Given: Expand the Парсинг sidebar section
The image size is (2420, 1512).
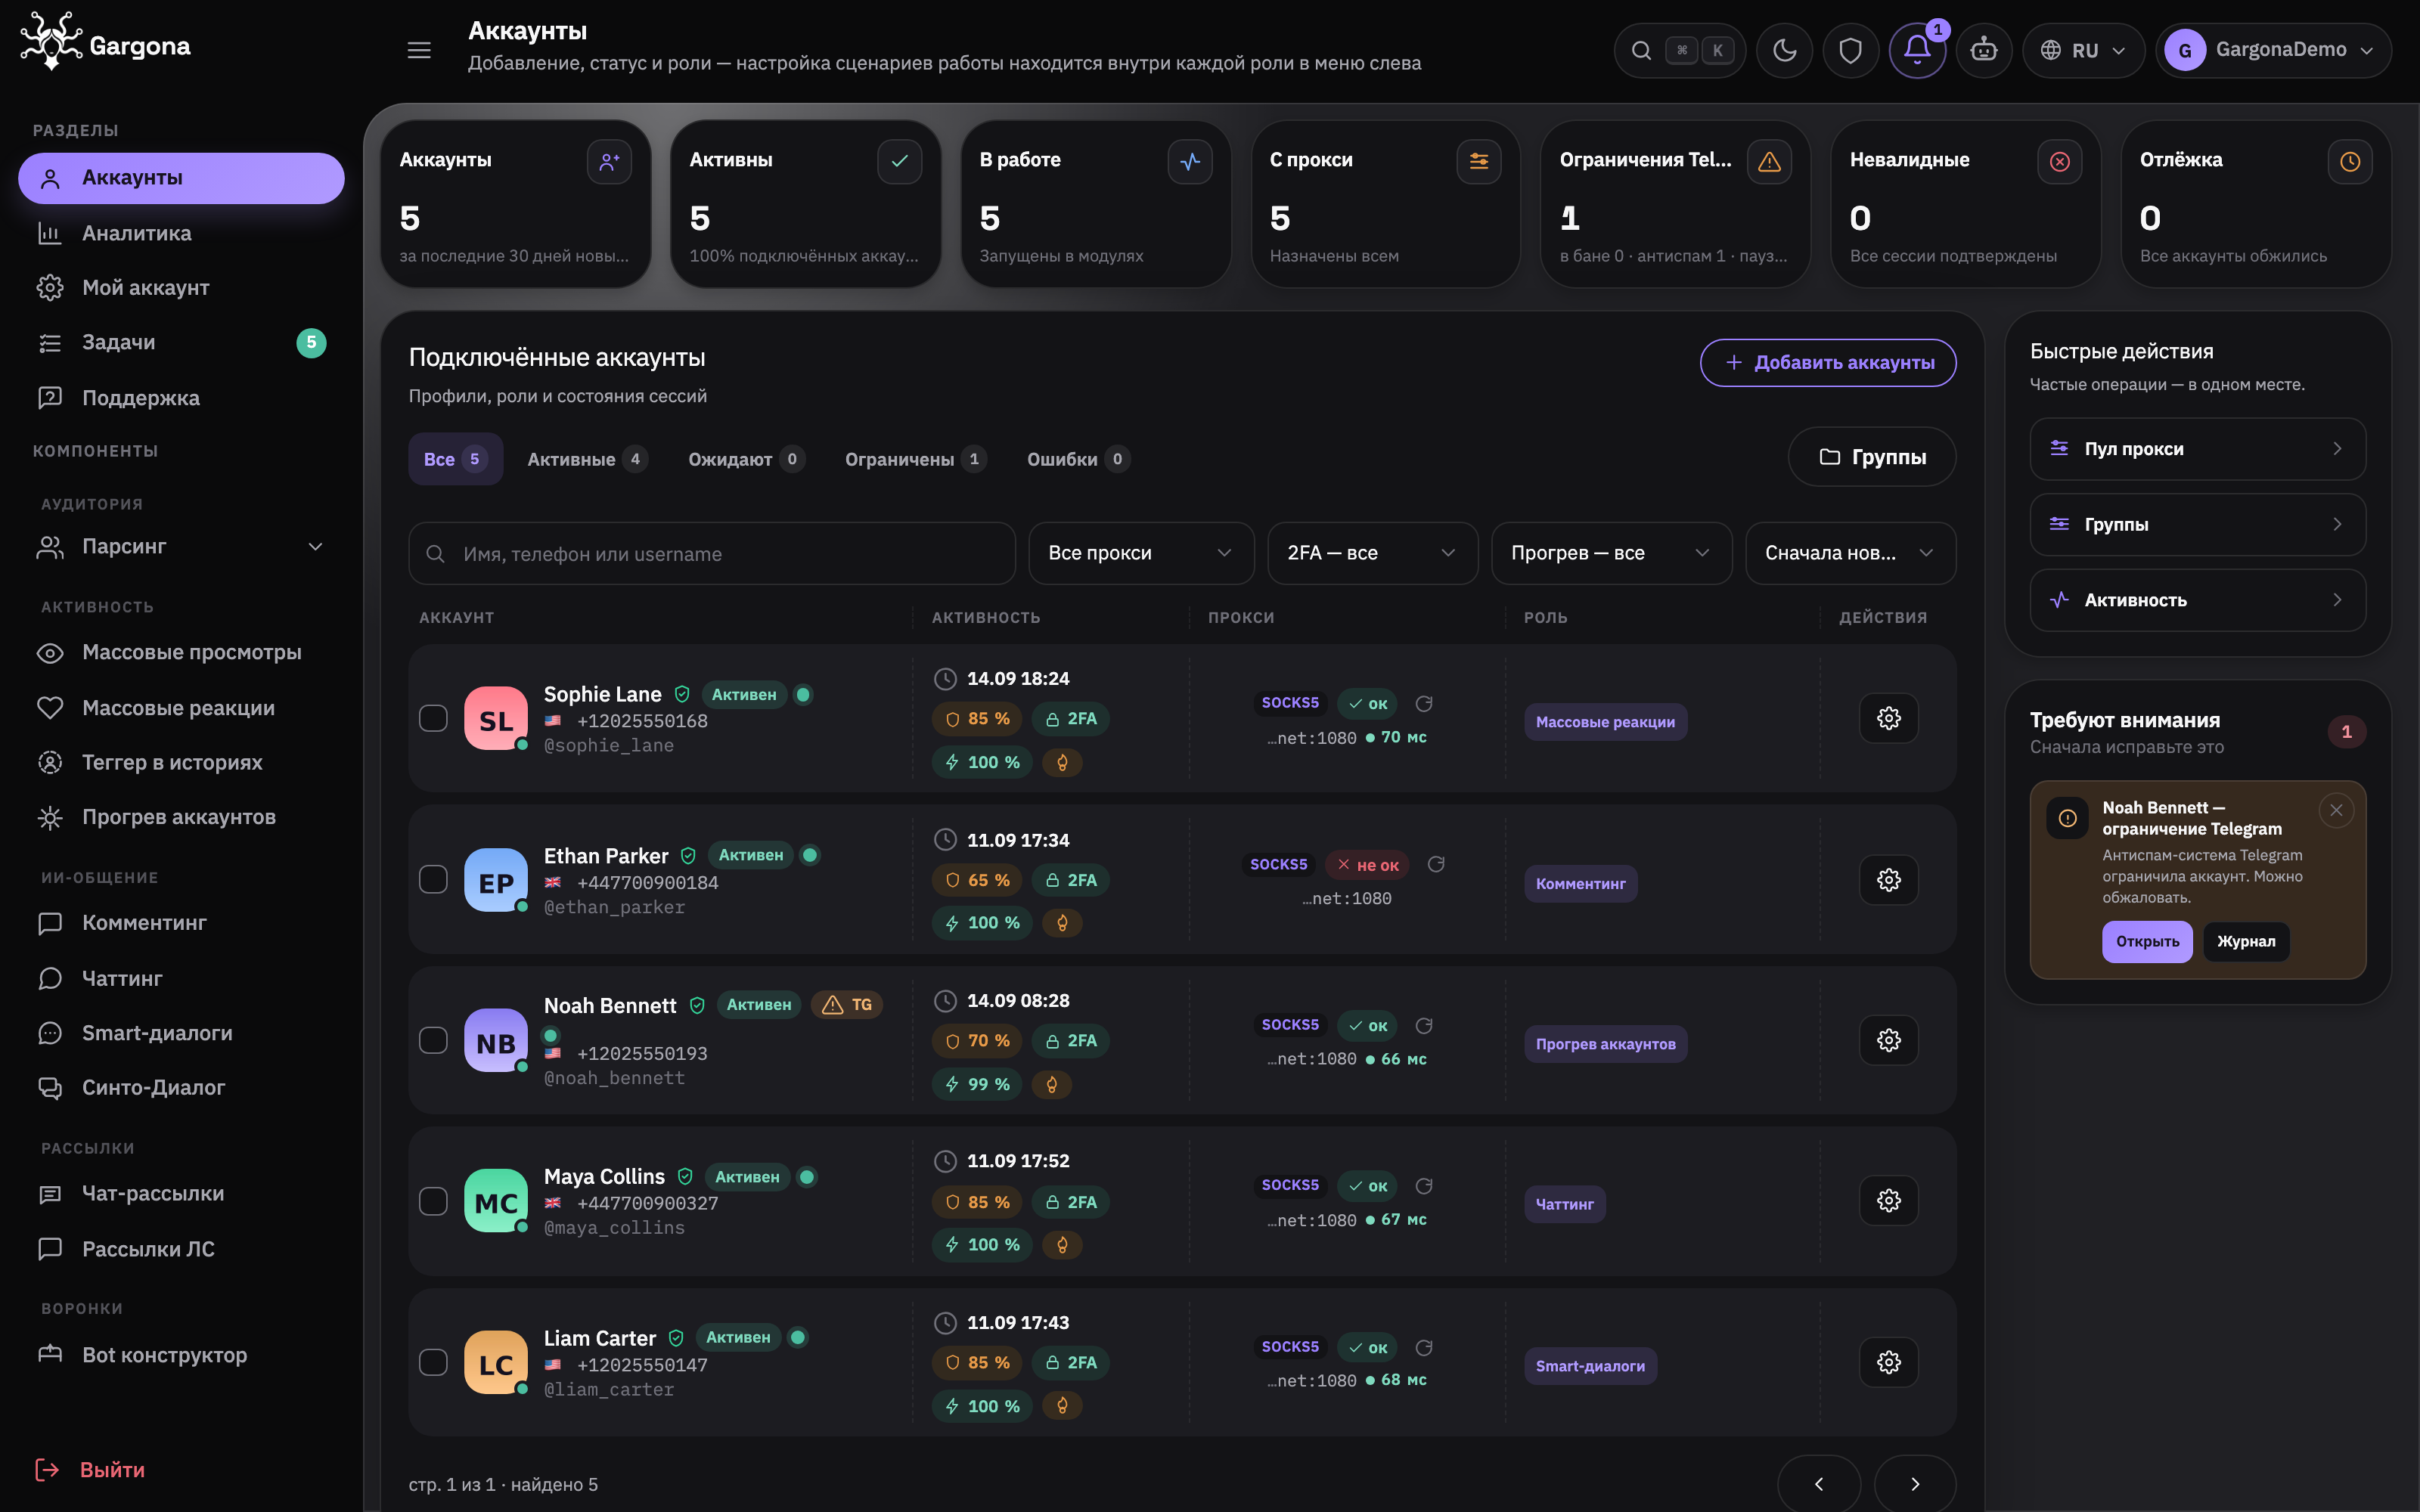Looking at the screenshot, I should 181,547.
